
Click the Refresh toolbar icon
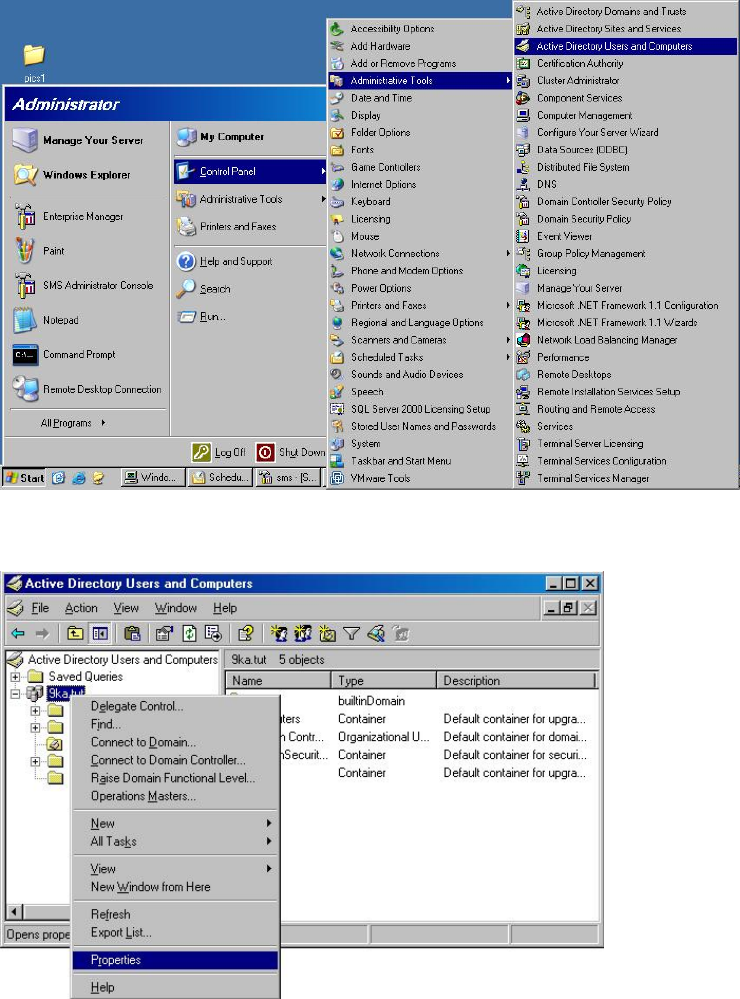pos(189,633)
